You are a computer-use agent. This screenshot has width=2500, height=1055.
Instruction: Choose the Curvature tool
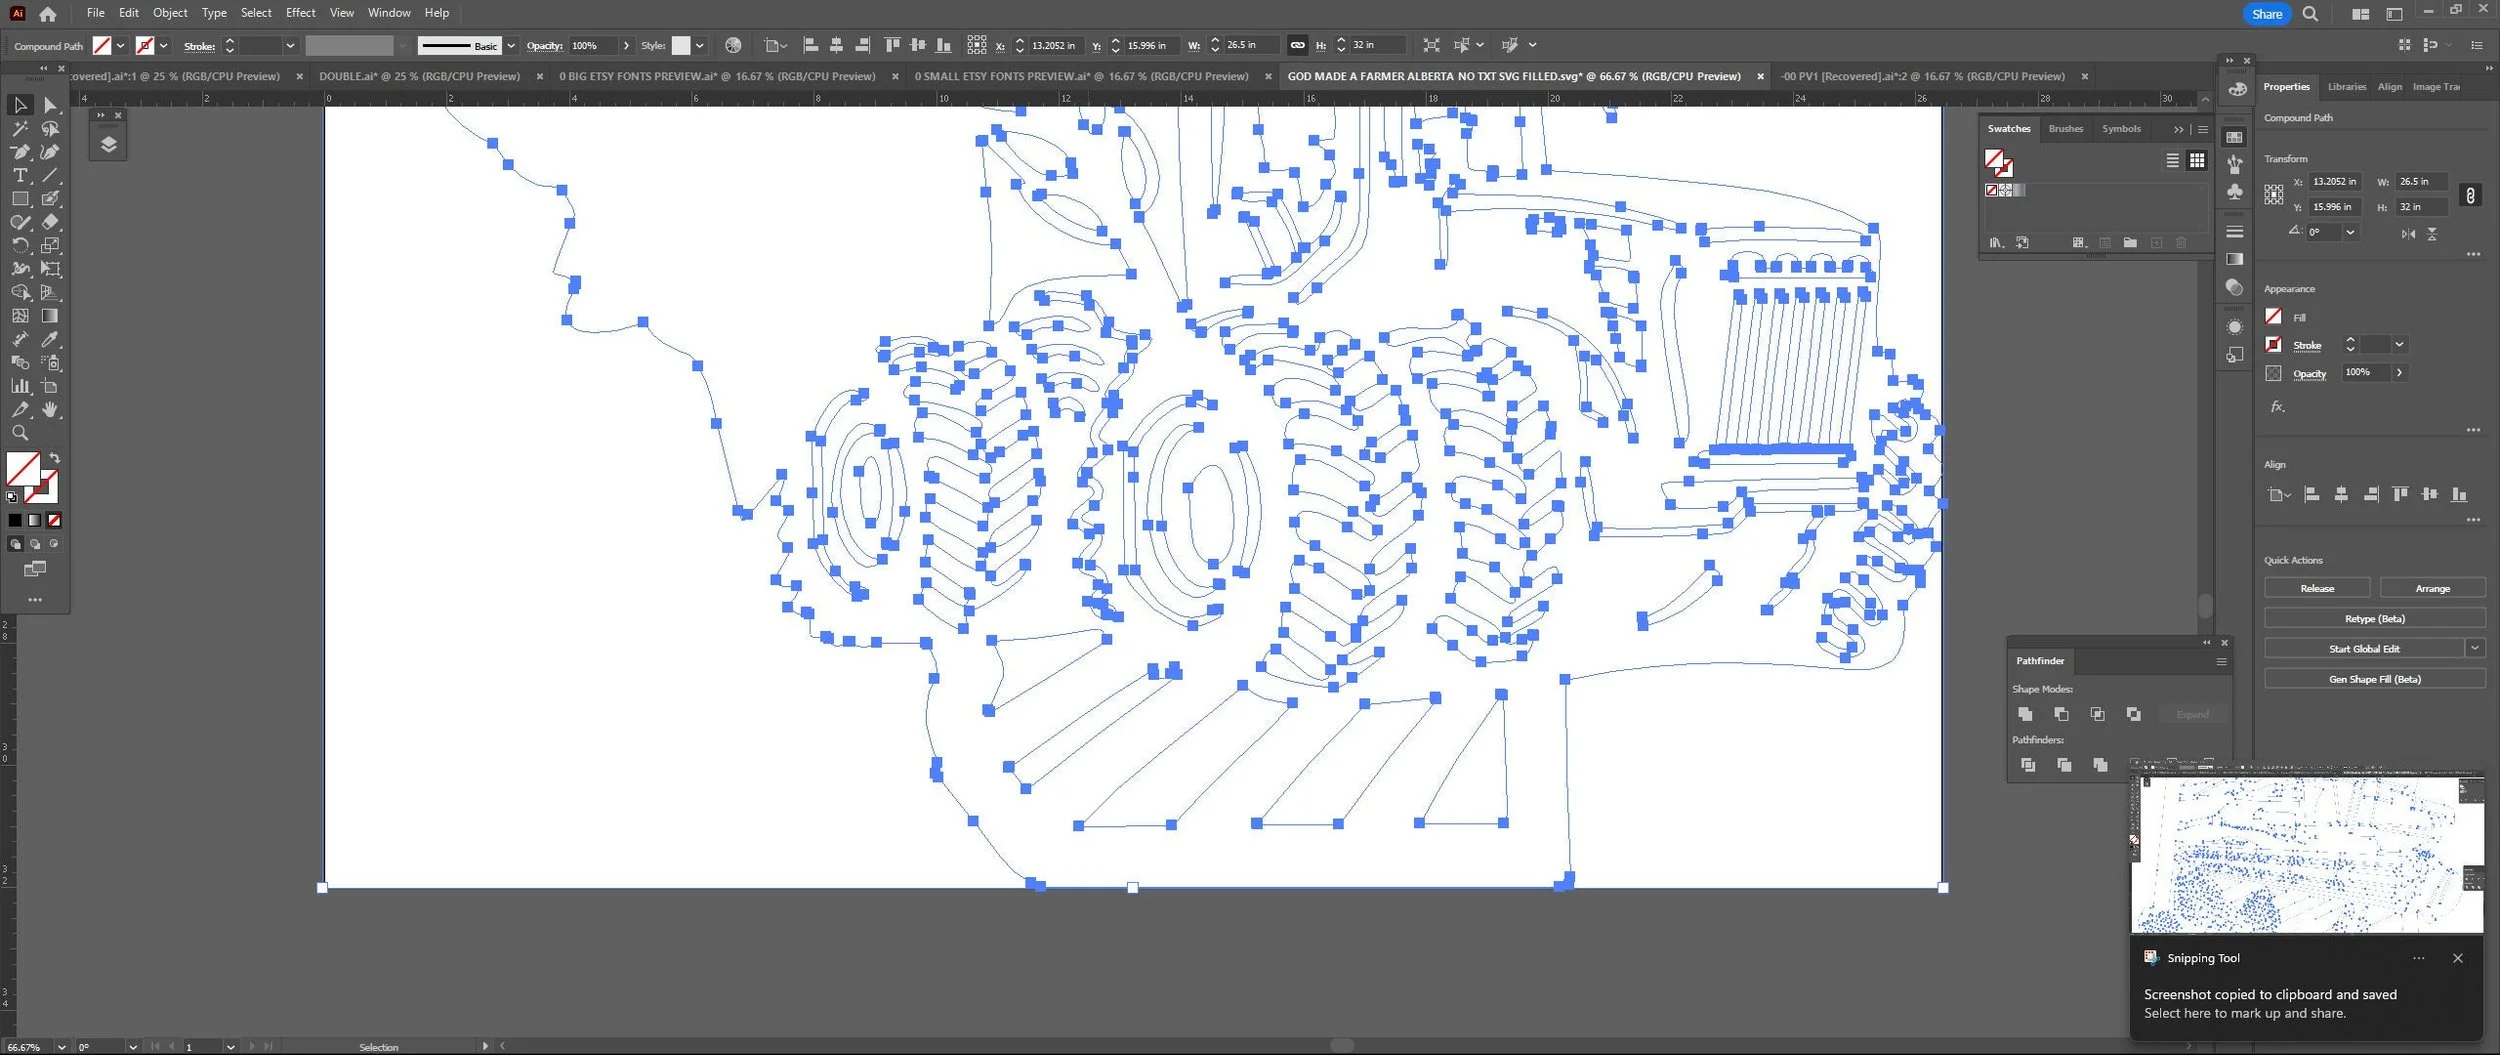50,152
